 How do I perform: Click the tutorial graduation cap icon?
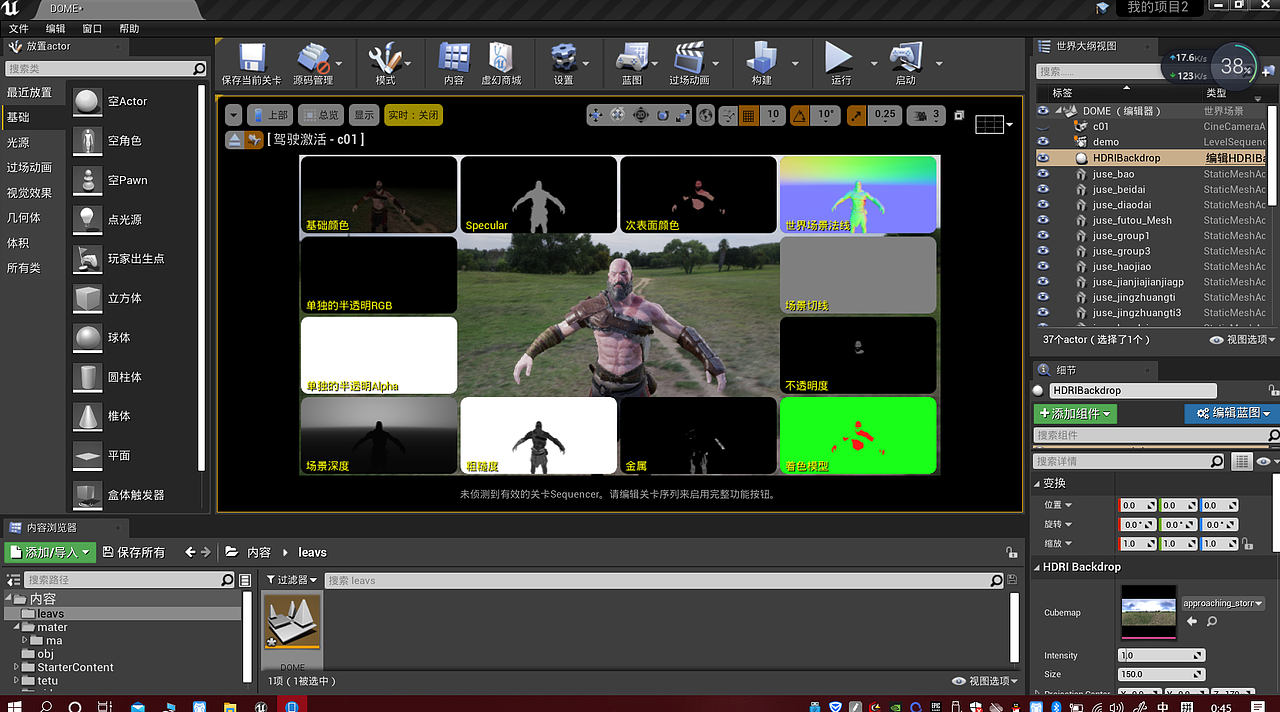tap(1103, 8)
